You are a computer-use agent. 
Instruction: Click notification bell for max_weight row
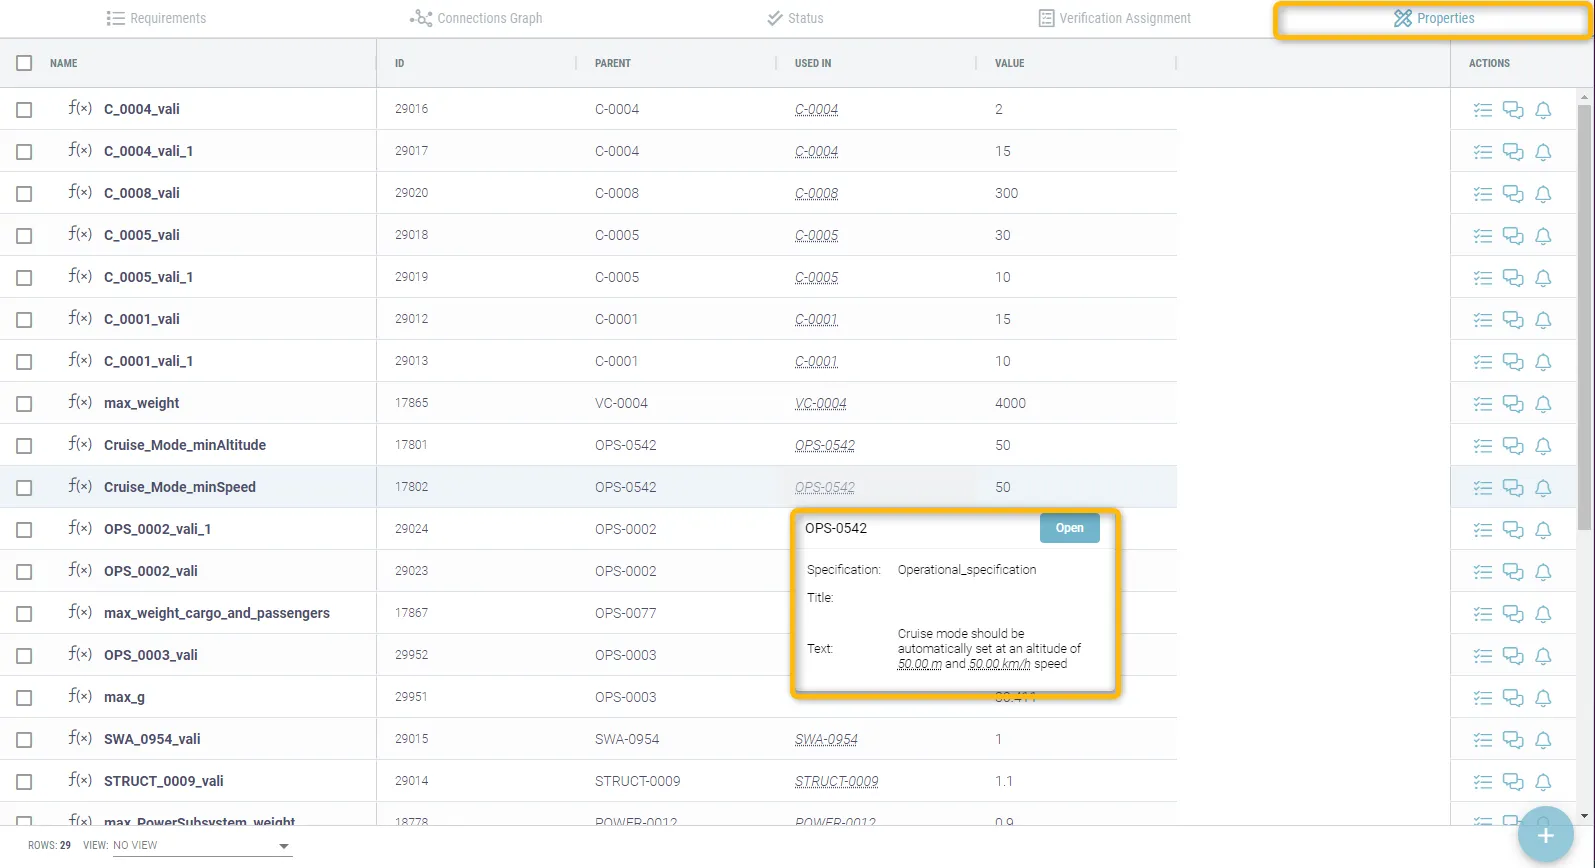pos(1543,404)
